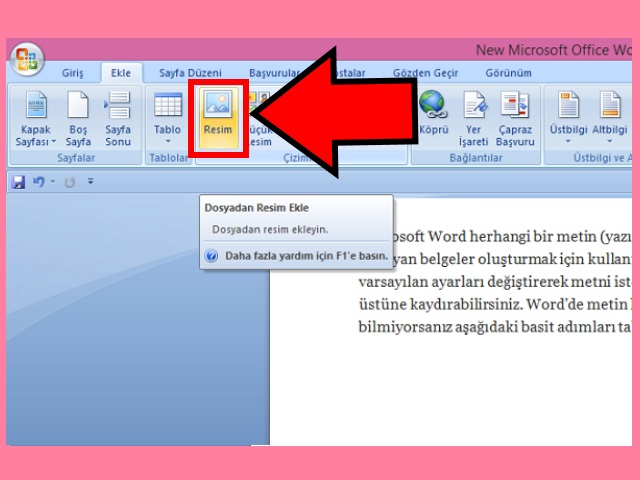
Task: Click the line starting 'bilmiyorsanız aşağıdaki basit'
Action: 495,327
